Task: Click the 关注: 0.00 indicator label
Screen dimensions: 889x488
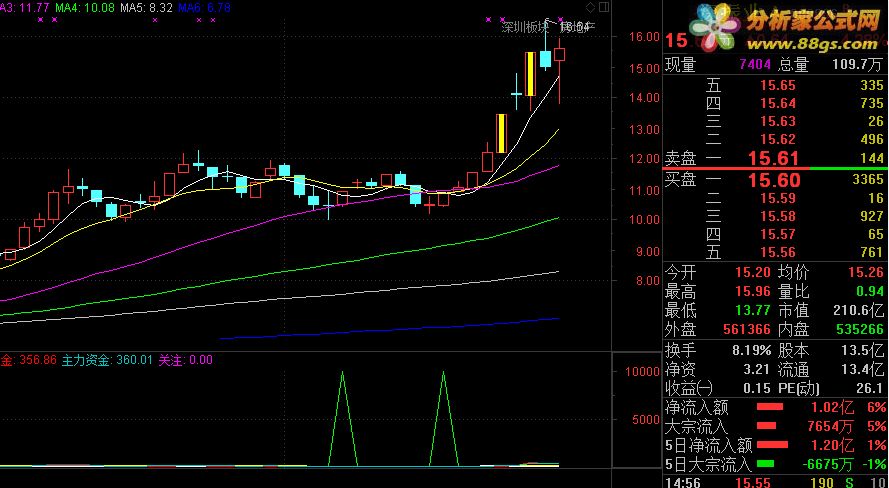Action: (185, 360)
